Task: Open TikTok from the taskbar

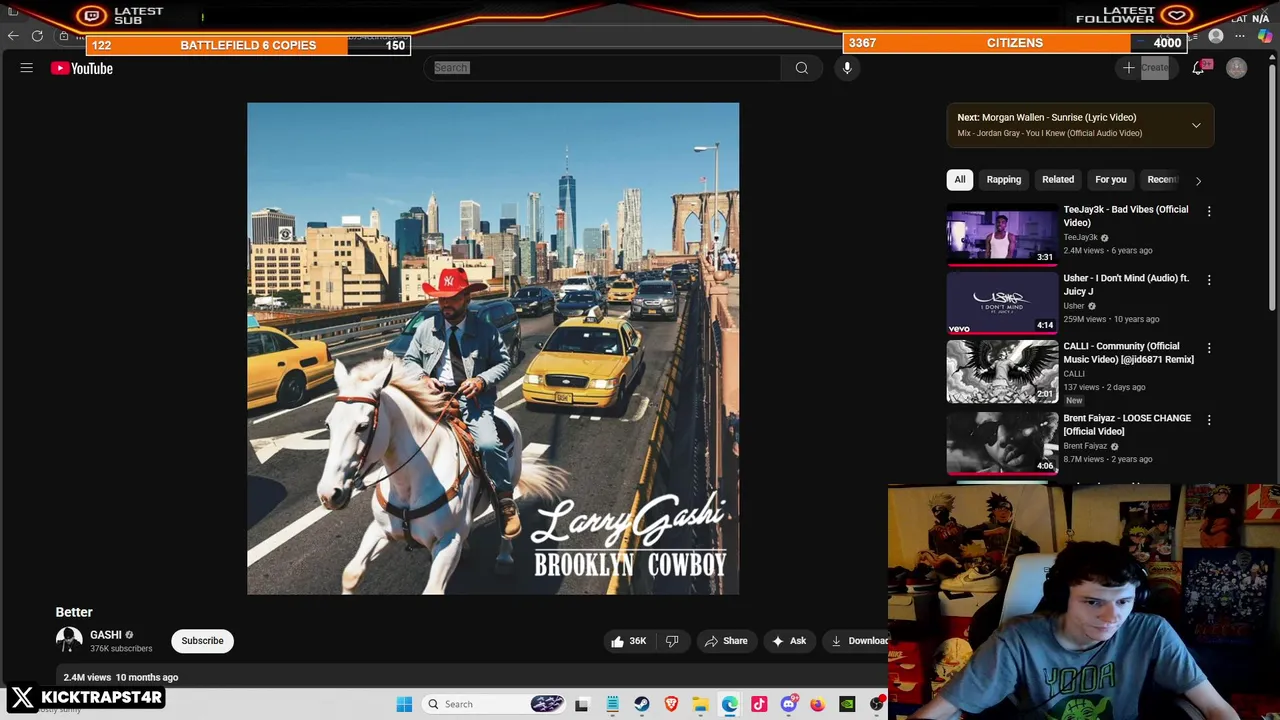Action: click(759, 704)
